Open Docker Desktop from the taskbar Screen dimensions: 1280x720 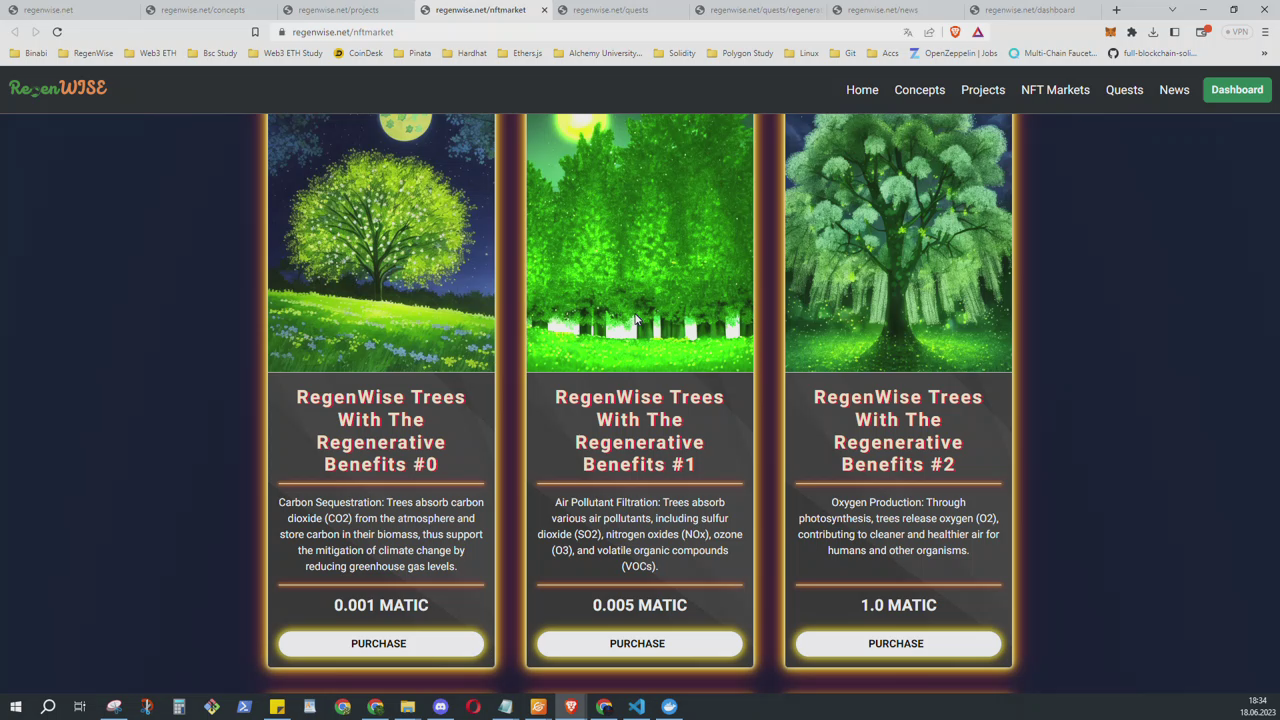point(669,707)
